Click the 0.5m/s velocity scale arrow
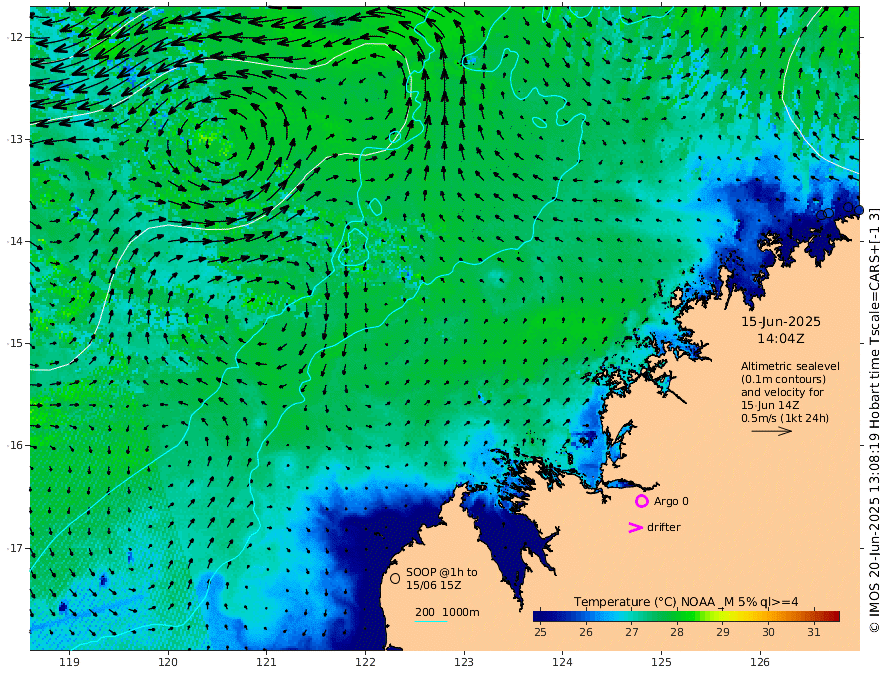Viewport: 880px width, 680px height. [772, 431]
